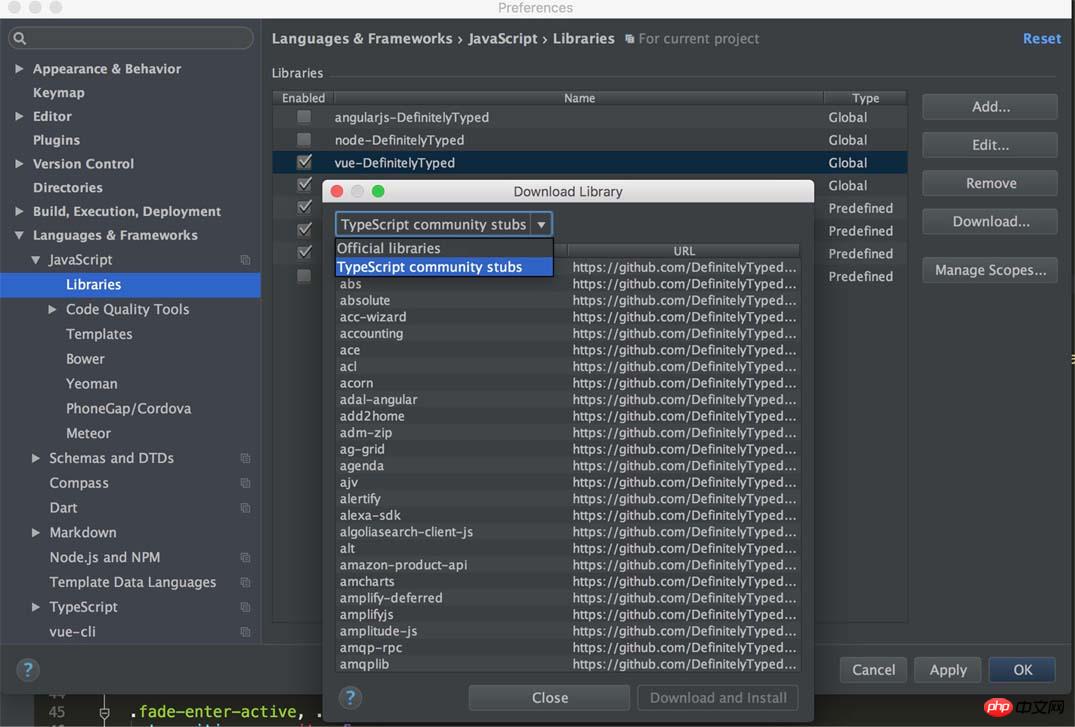Image resolution: width=1075 pixels, height=727 pixels.
Task: Expand Schemas and DTDs node
Action: (36, 458)
